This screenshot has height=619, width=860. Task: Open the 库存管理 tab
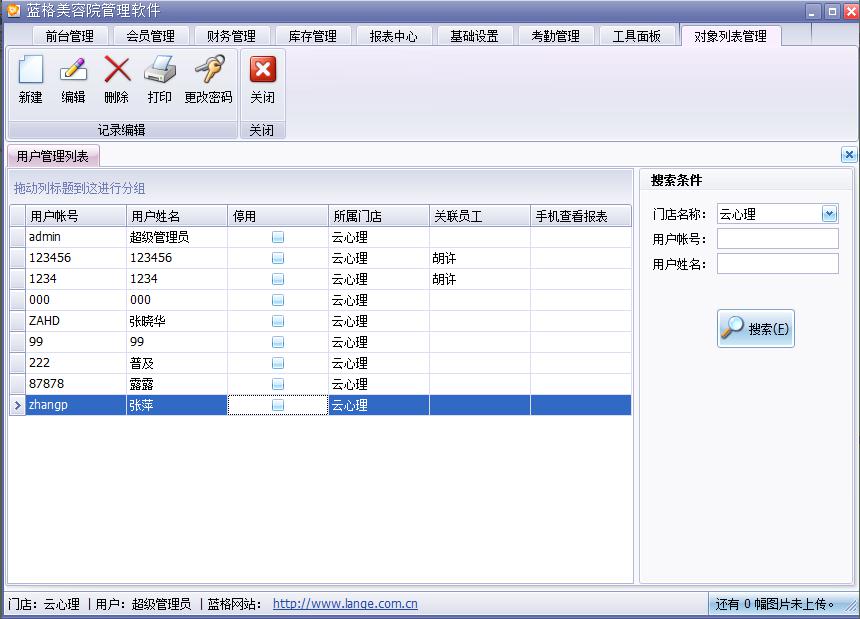(x=313, y=36)
